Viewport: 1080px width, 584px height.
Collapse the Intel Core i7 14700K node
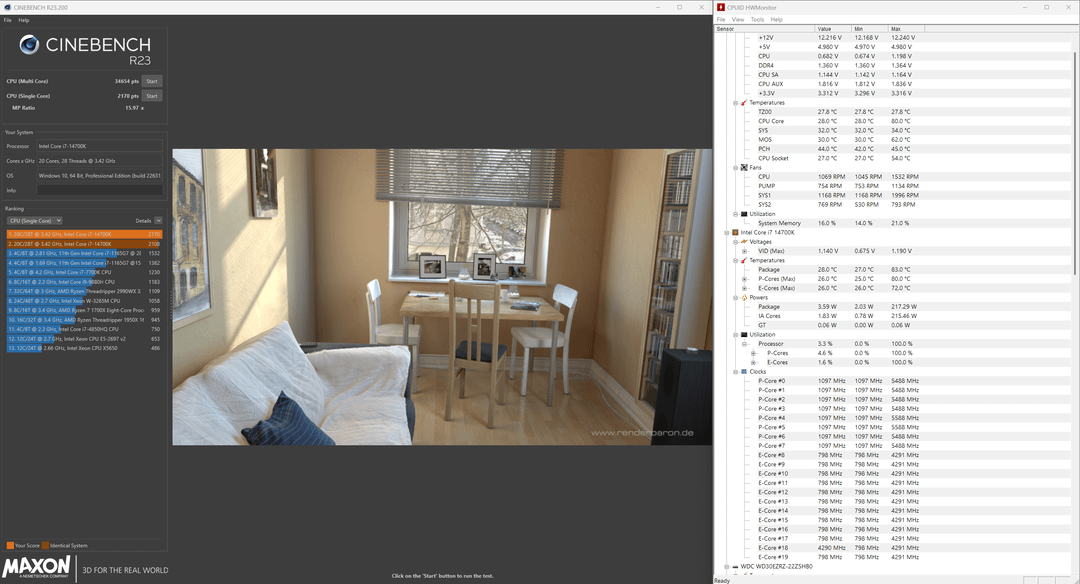(727, 233)
